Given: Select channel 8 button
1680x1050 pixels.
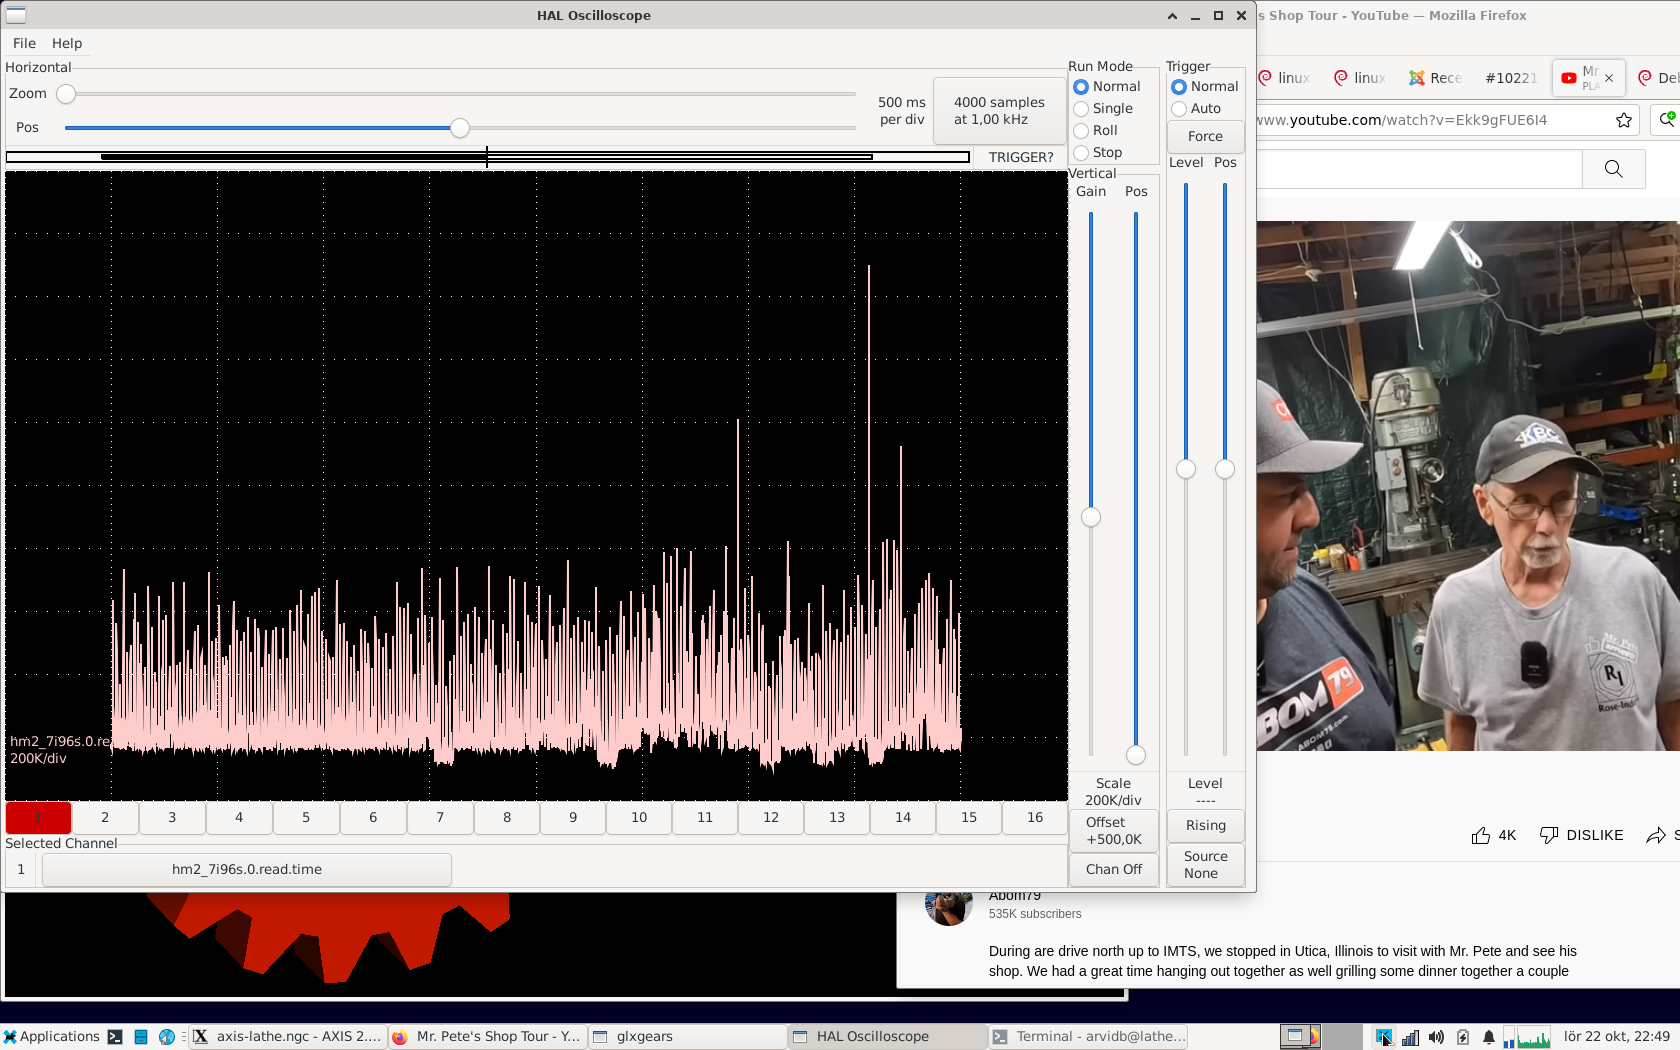Looking at the screenshot, I should click(507, 817).
